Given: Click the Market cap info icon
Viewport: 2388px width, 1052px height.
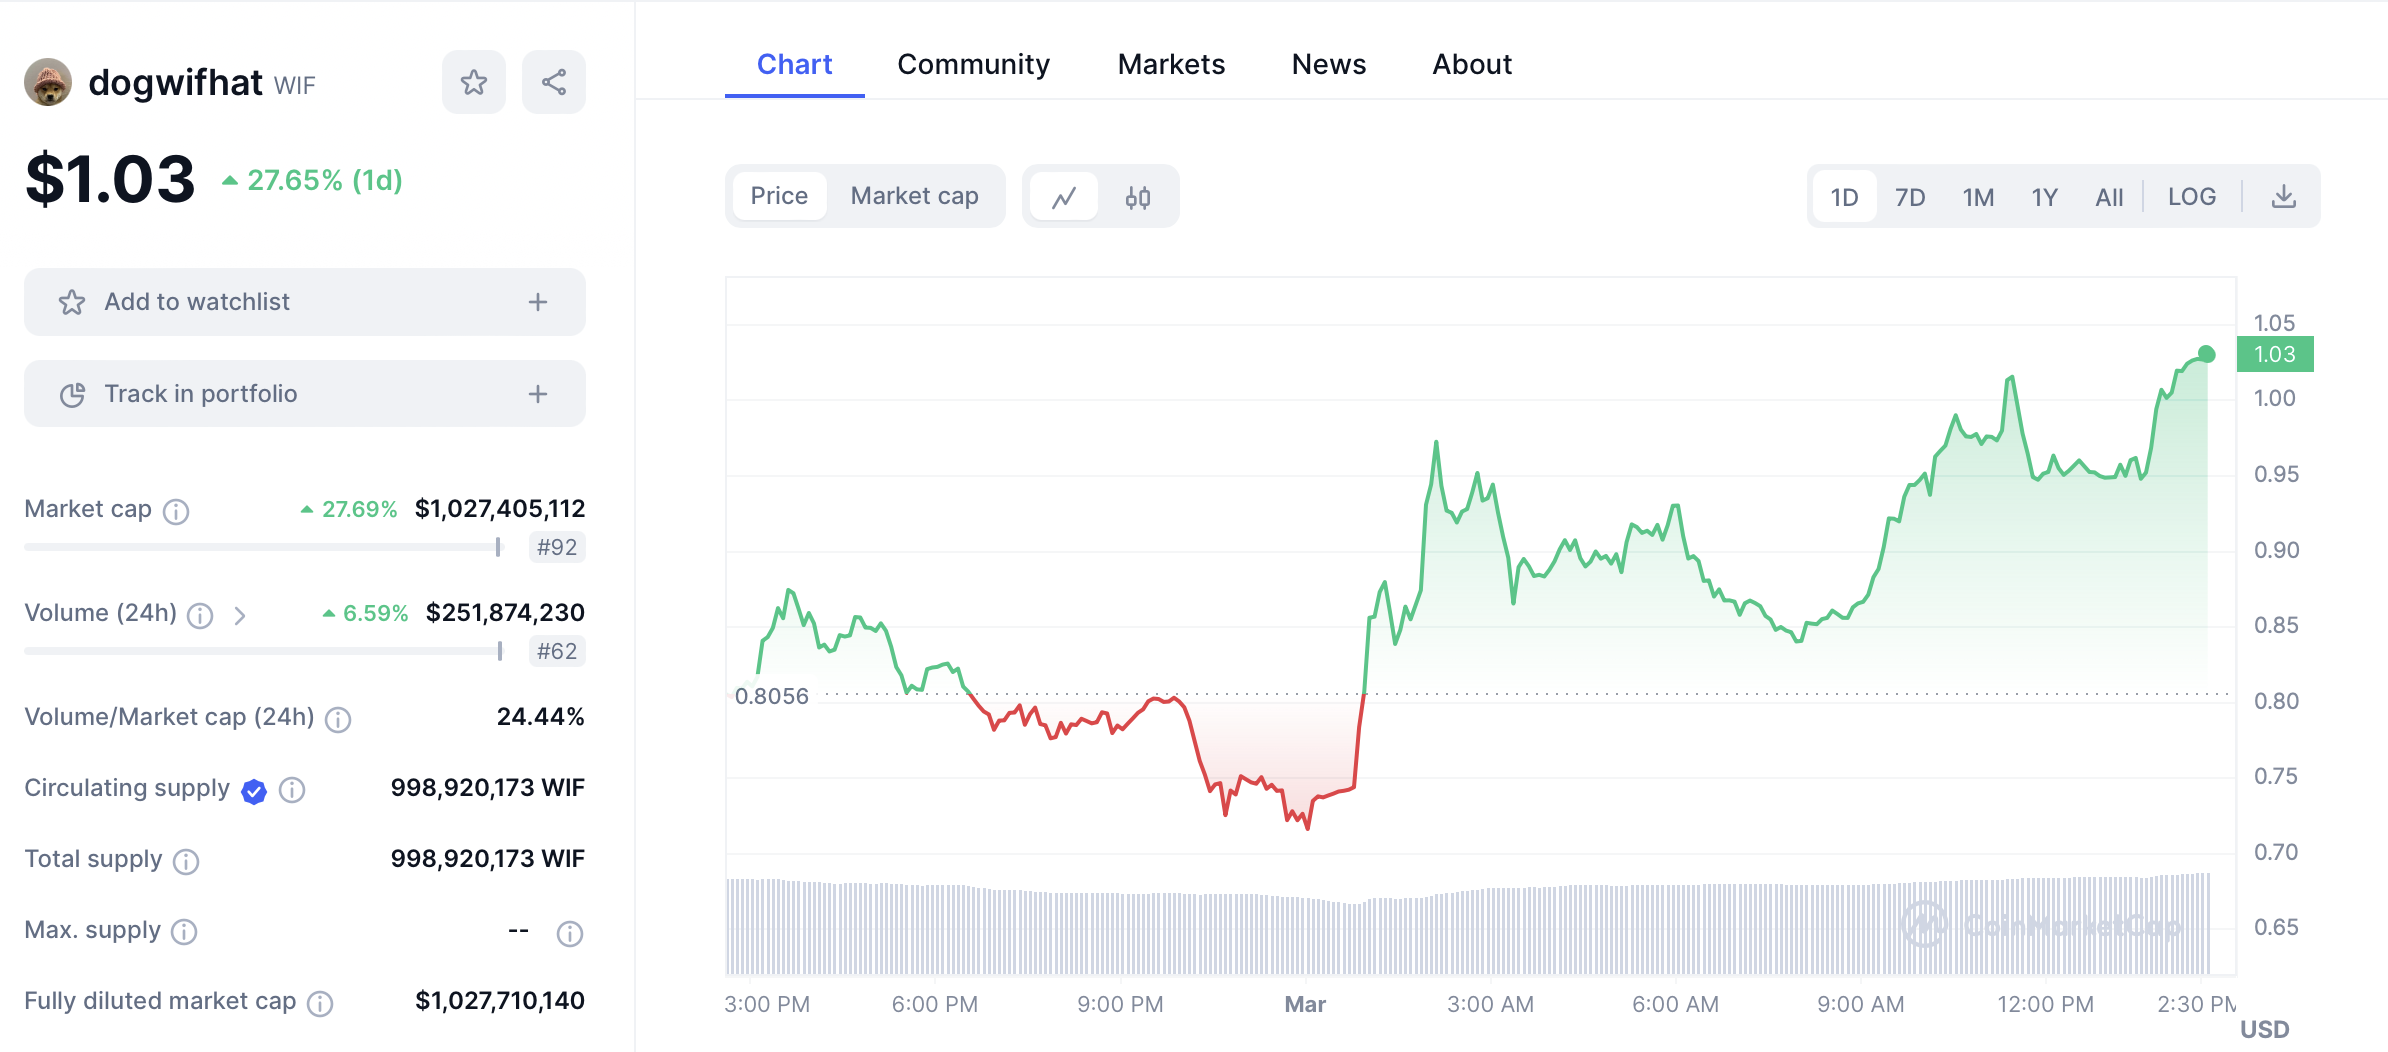Looking at the screenshot, I should tap(176, 511).
